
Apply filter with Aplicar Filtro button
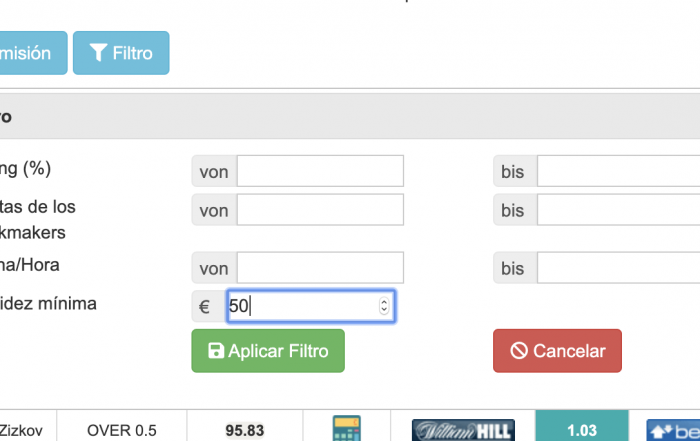[268, 351]
